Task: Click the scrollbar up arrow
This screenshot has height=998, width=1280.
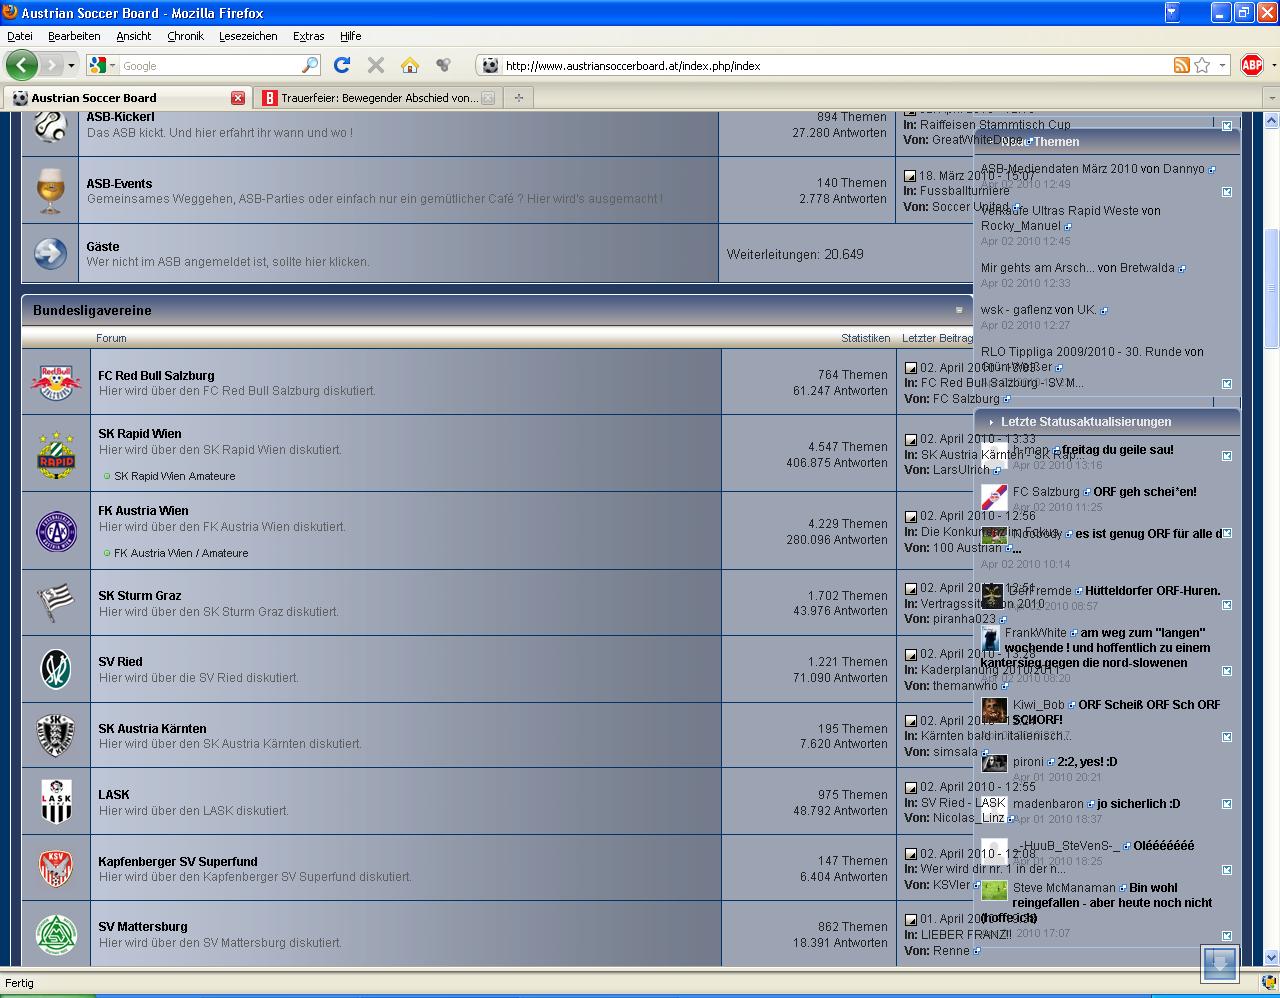Action: coord(1272,120)
